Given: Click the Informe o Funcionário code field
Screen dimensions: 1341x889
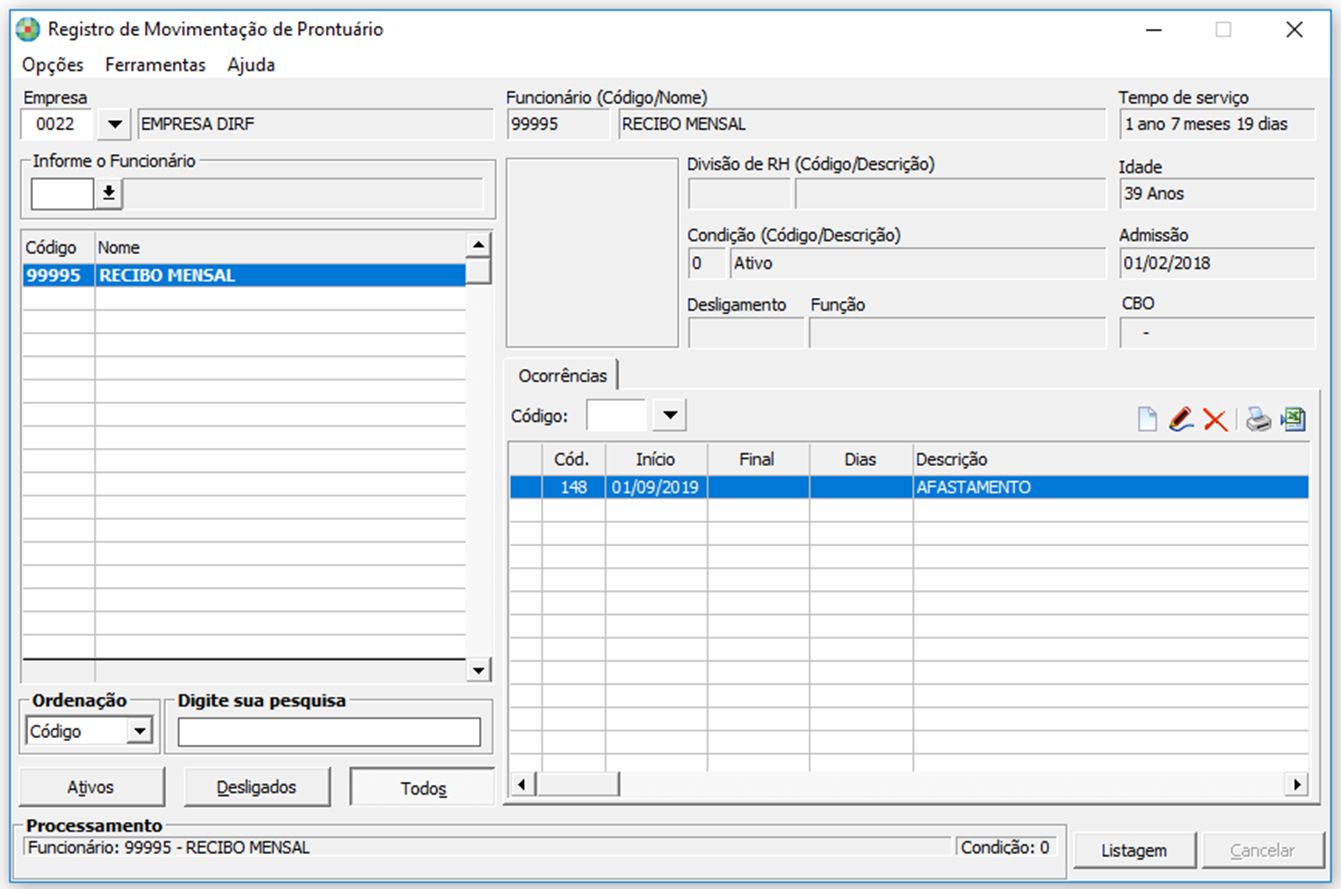Looking at the screenshot, I should click(x=63, y=194).
